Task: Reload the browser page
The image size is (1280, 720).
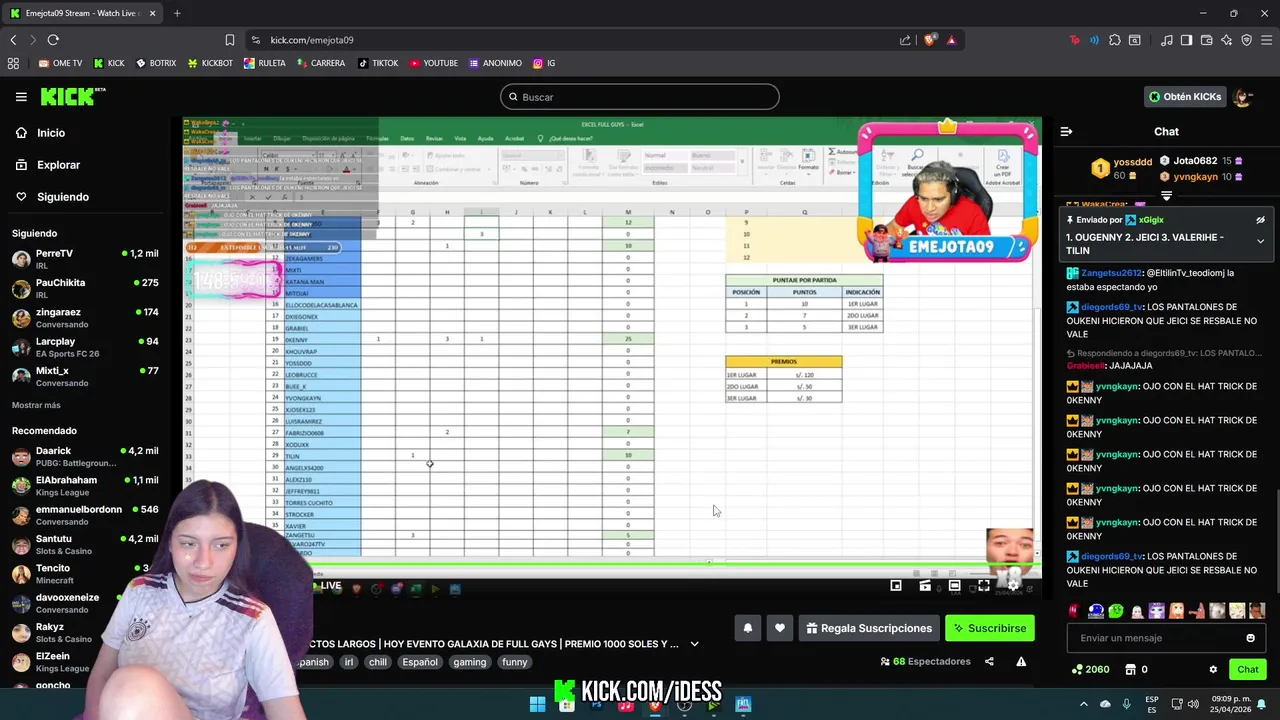Action: click(x=53, y=40)
